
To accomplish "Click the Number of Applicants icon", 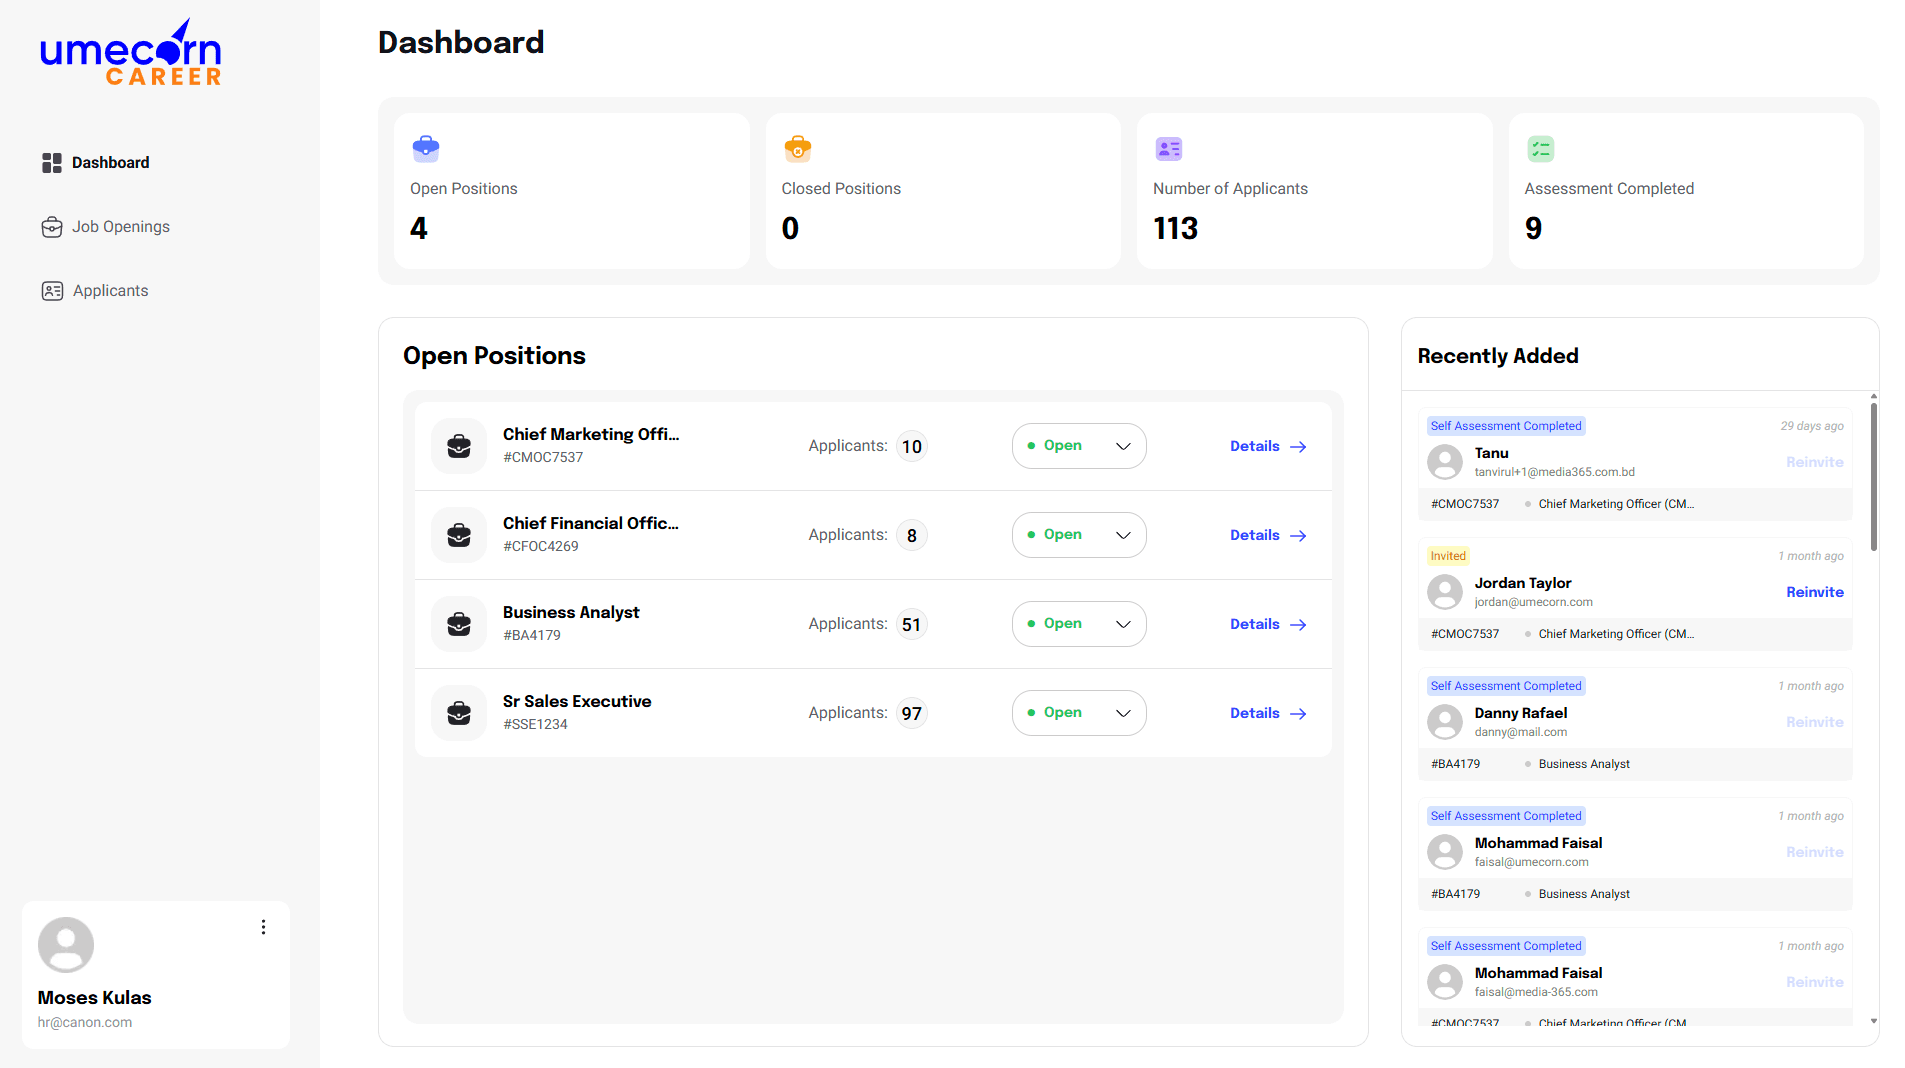I will (1168, 149).
